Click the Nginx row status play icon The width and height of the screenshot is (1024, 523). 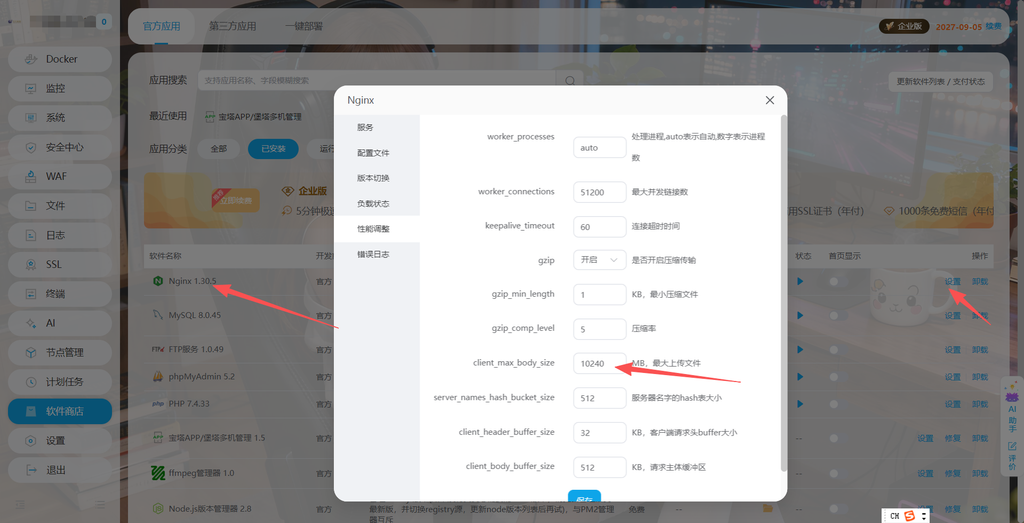click(799, 281)
